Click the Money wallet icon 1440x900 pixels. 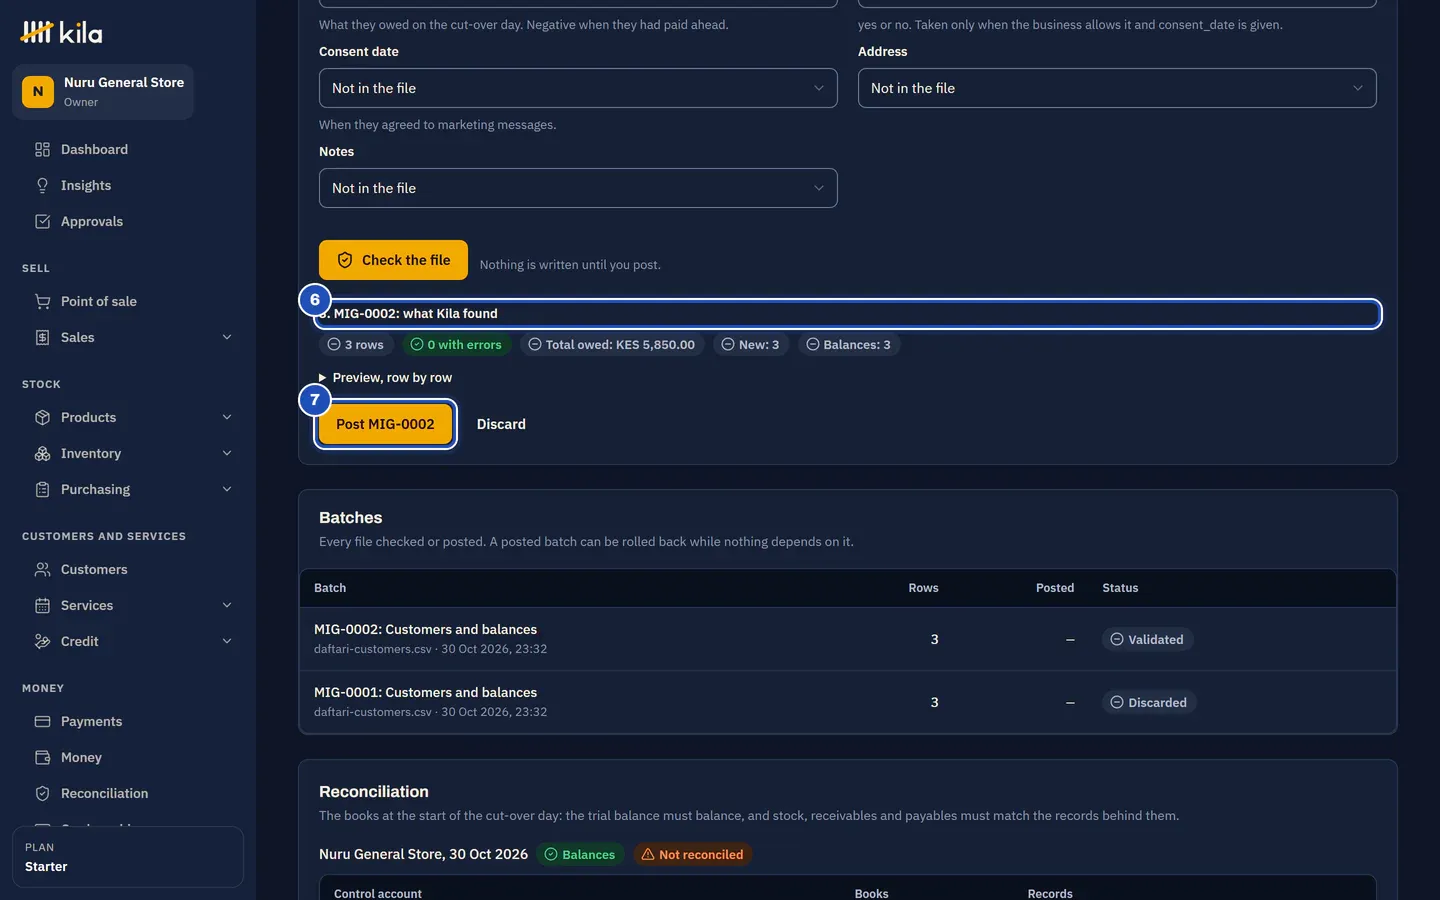point(42,757)
